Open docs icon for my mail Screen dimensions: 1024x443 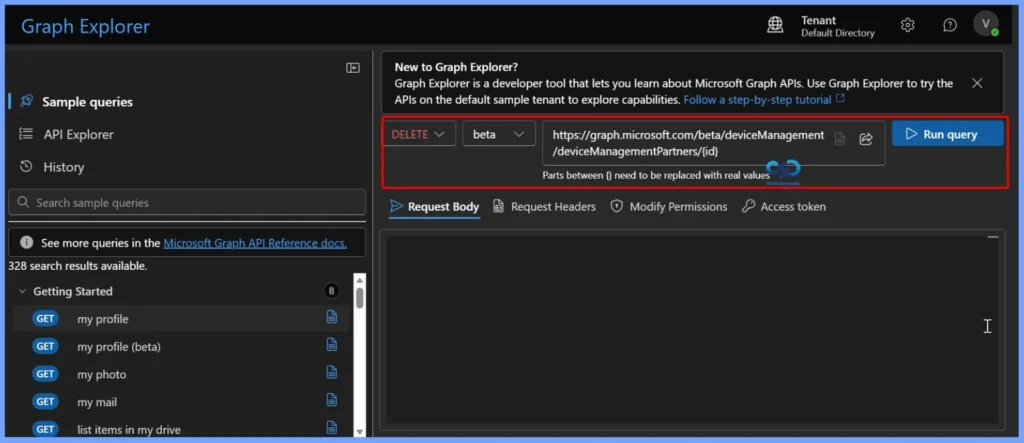click(x=332, y=400)
